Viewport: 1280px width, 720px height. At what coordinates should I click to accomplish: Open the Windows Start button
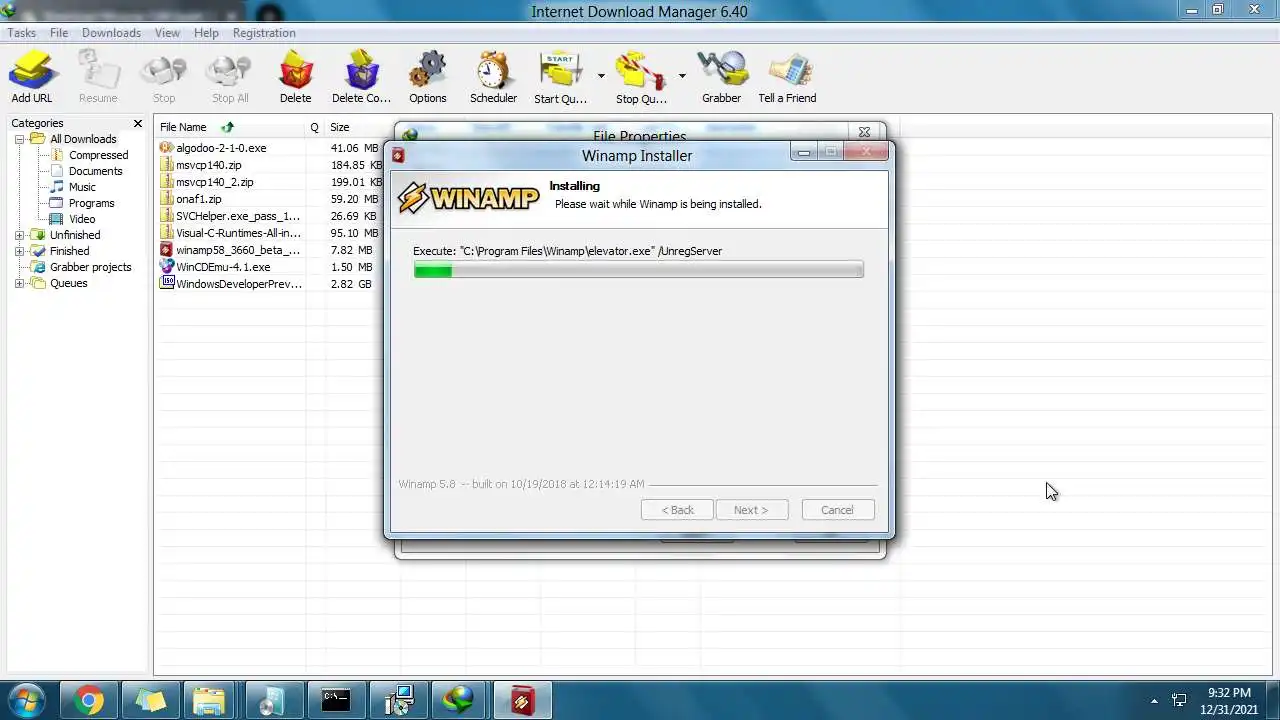[x=26, y=700]
